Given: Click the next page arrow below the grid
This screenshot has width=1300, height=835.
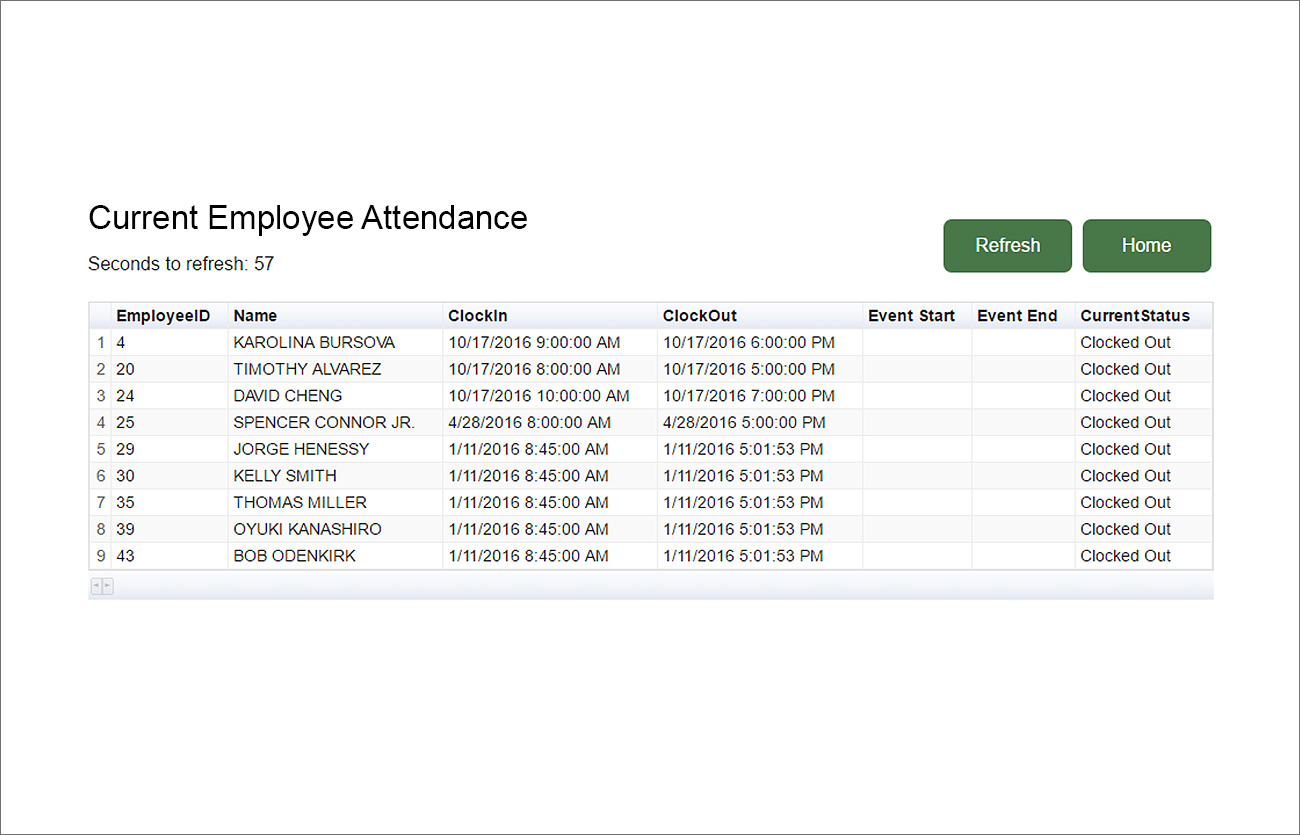Looking at the screenshot, I should [108, 586].
